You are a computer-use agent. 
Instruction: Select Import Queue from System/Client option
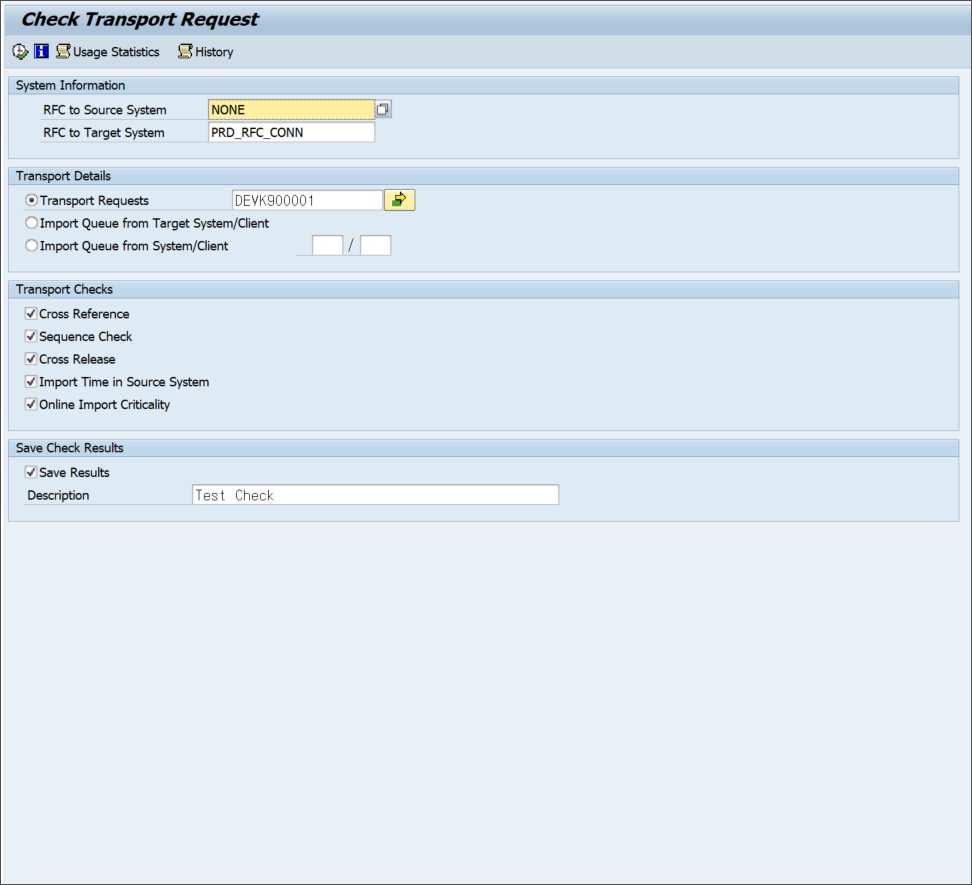coord(32,246)
